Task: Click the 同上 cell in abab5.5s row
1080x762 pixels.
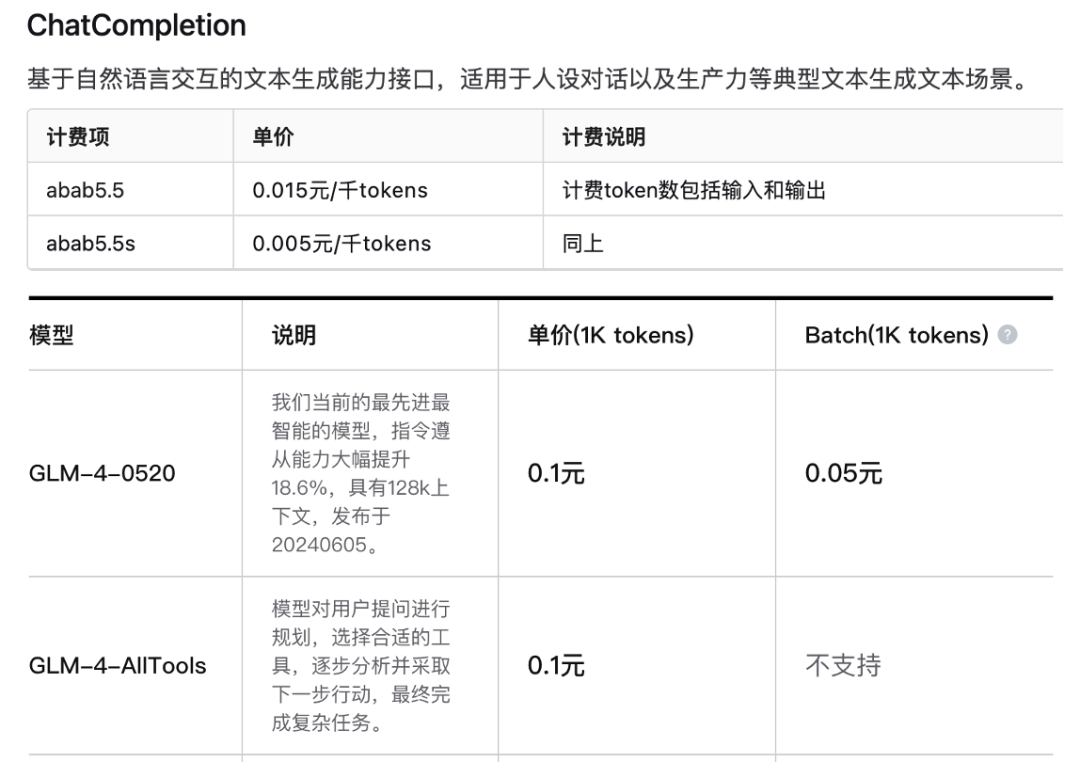Action: click(x=583, y=243)
